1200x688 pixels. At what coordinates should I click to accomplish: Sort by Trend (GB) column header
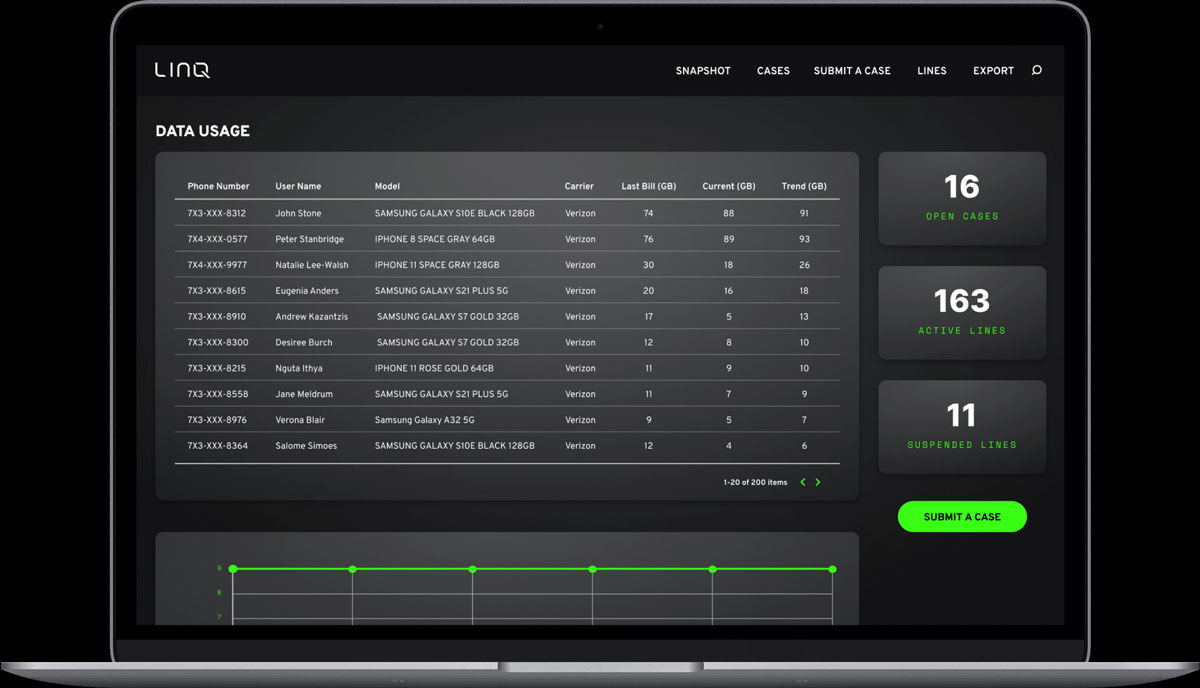pos(804,186)
